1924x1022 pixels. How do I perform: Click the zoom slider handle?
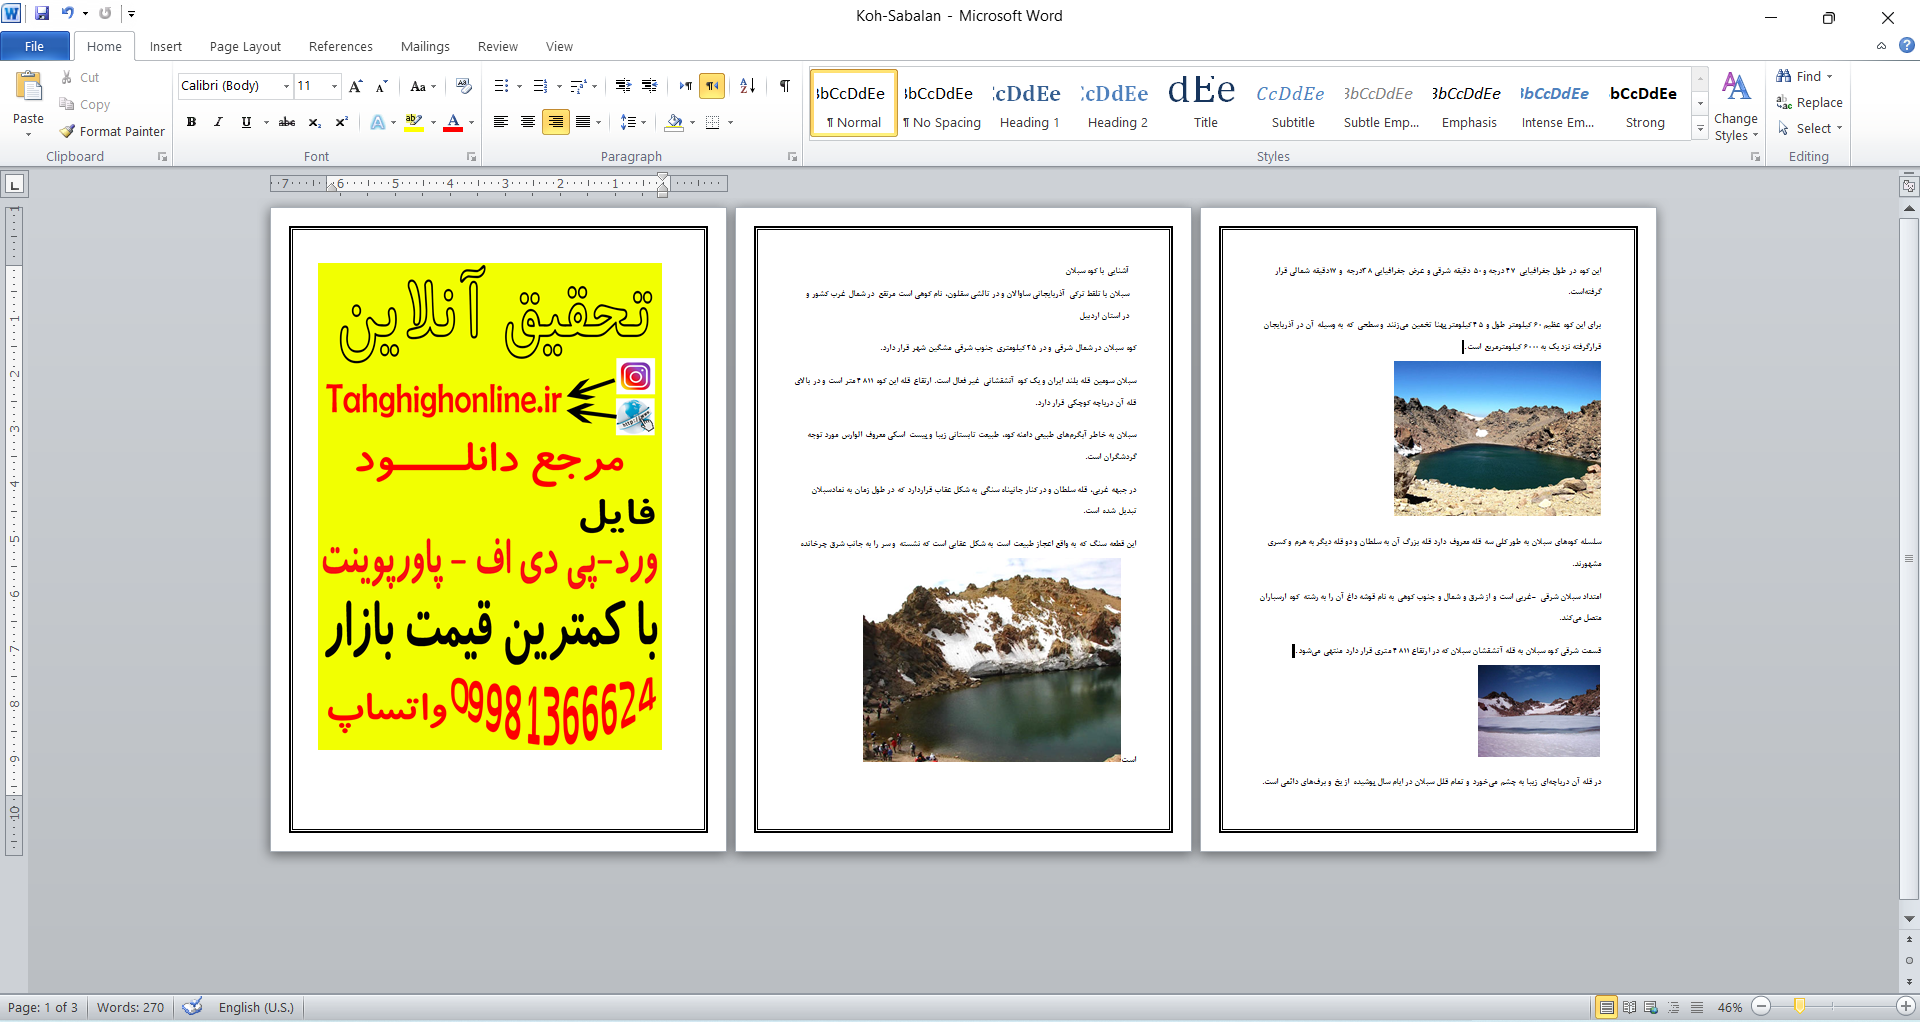pyautogui.click(x=1799, y=1007)
